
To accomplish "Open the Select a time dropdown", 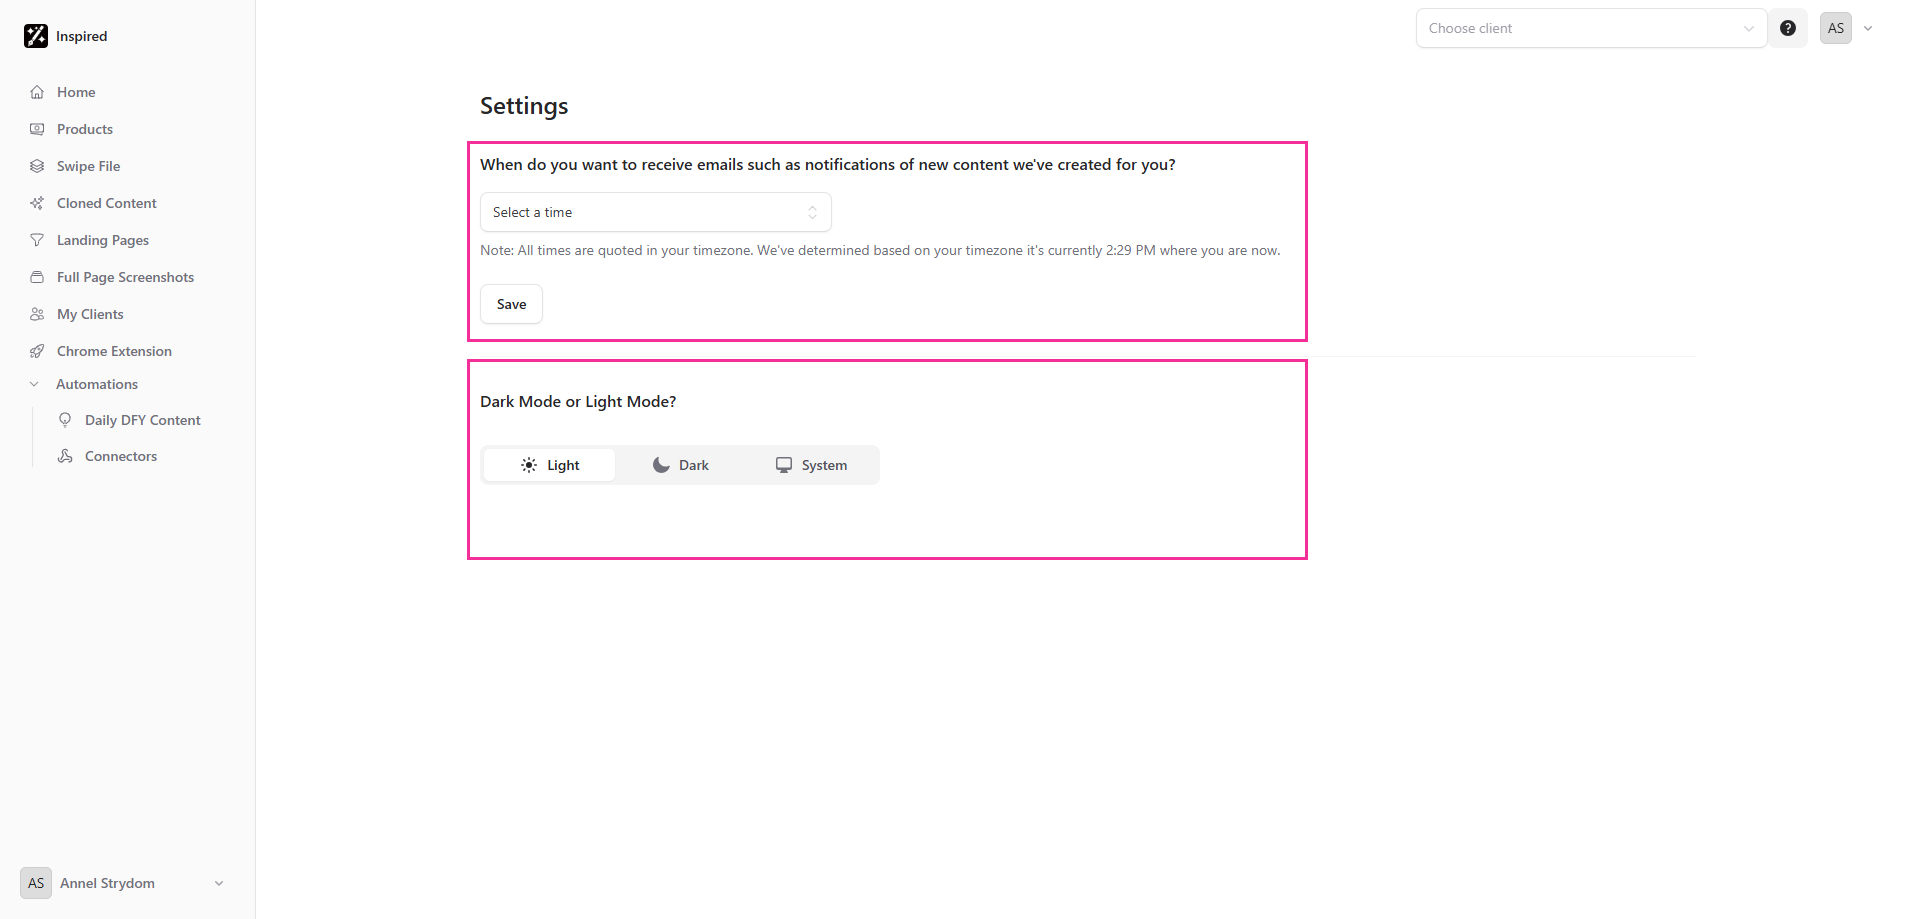I will [x=656, y=212].
